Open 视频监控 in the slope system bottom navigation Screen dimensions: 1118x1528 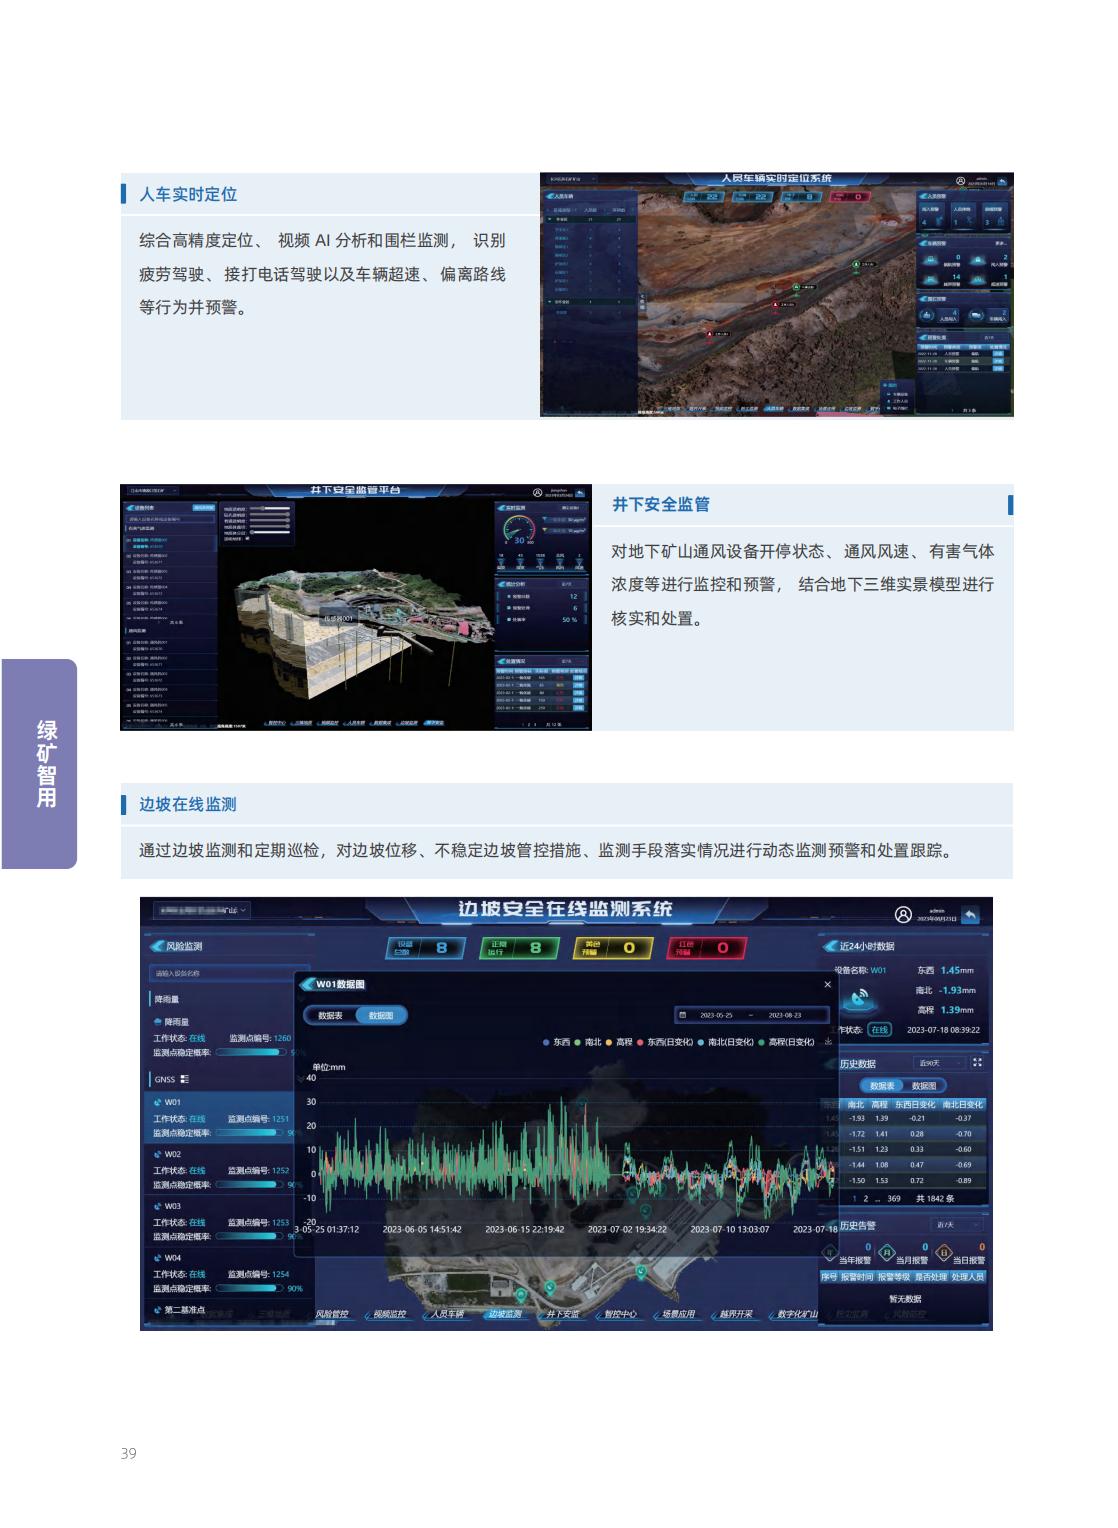(x=390, y=1314)
